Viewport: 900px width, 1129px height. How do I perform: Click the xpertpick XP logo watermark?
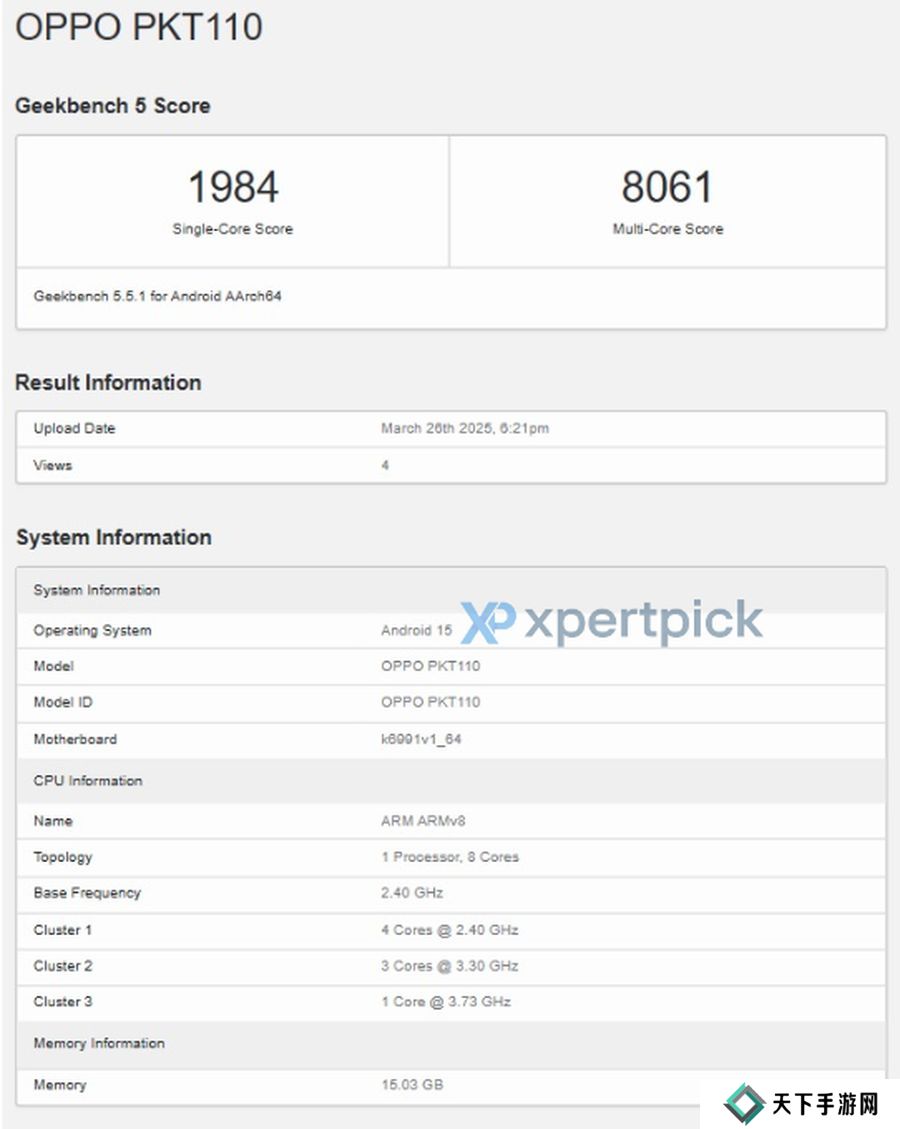(x=488, y=622)
